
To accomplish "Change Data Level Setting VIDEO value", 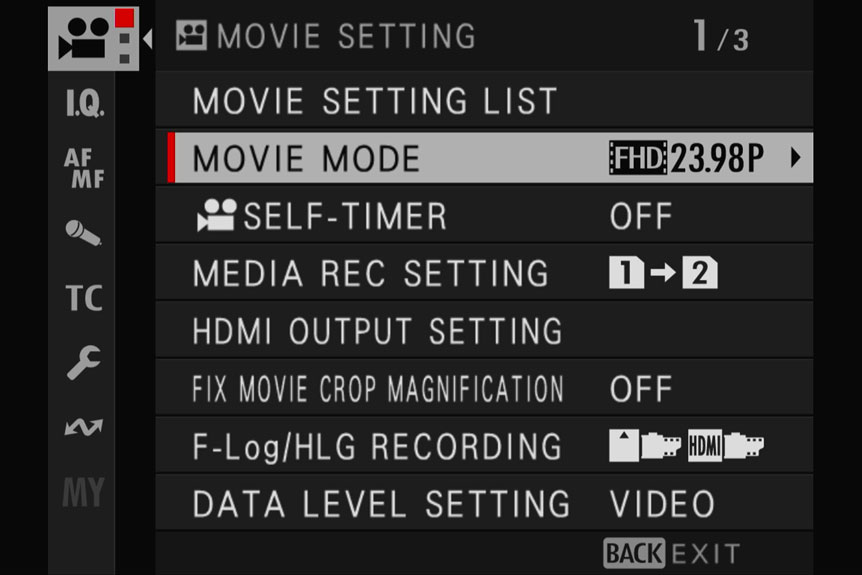I will coord(662,504).
